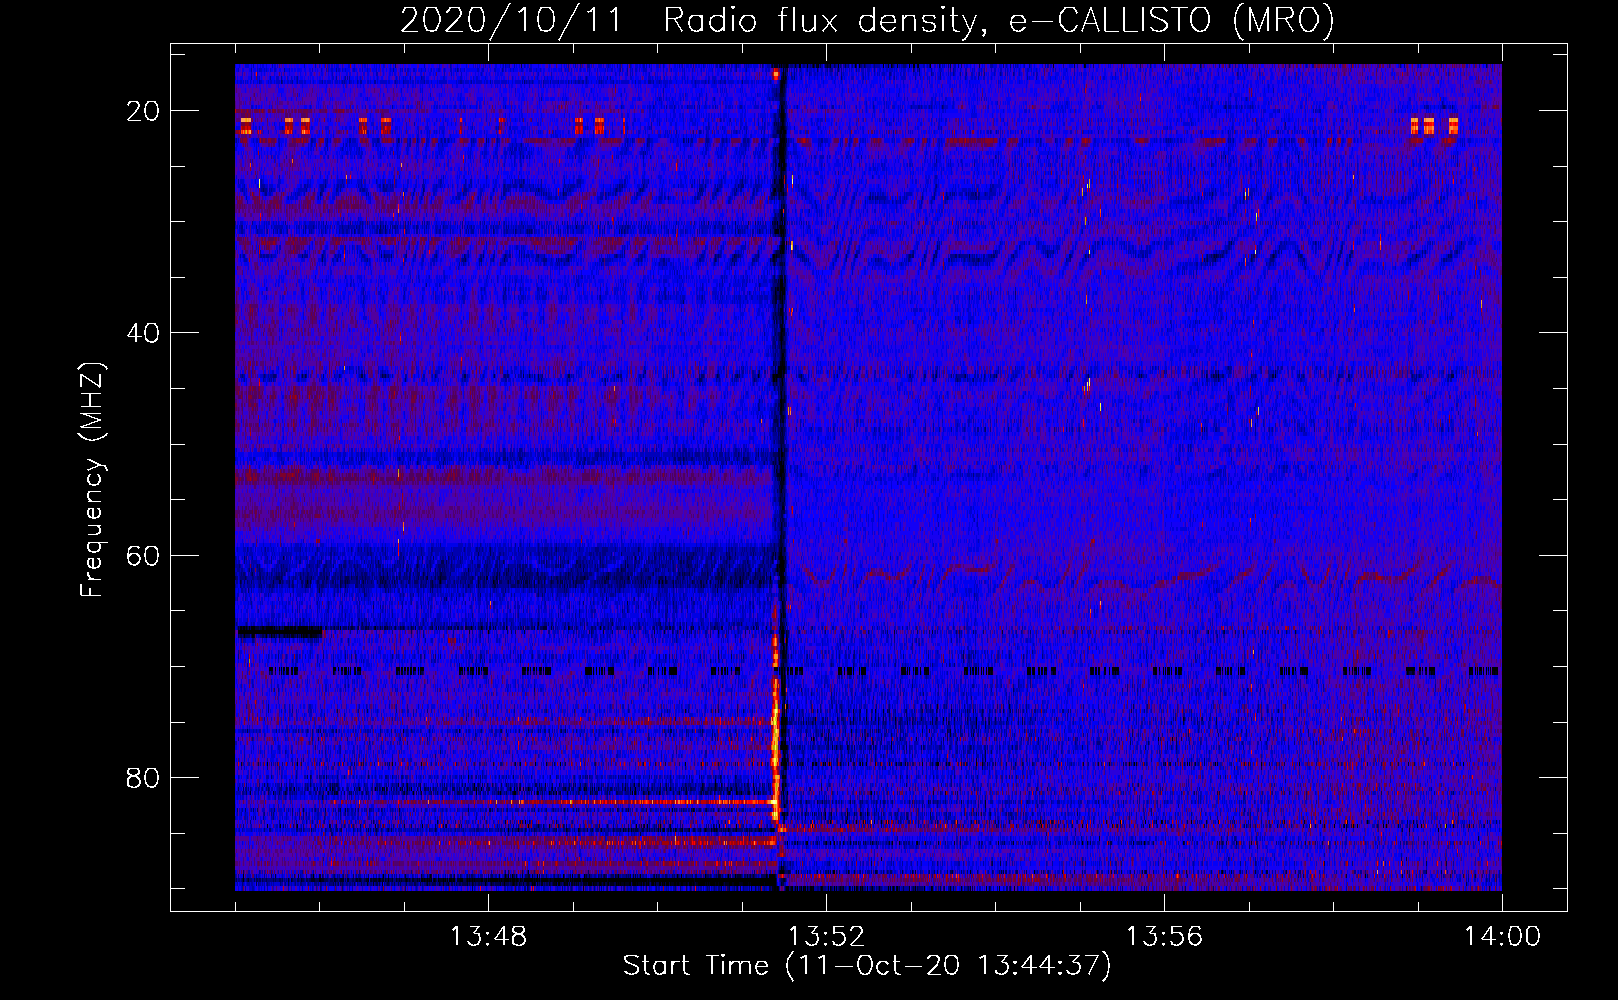Click the black horizontal bar near 67 MHz

279,632
